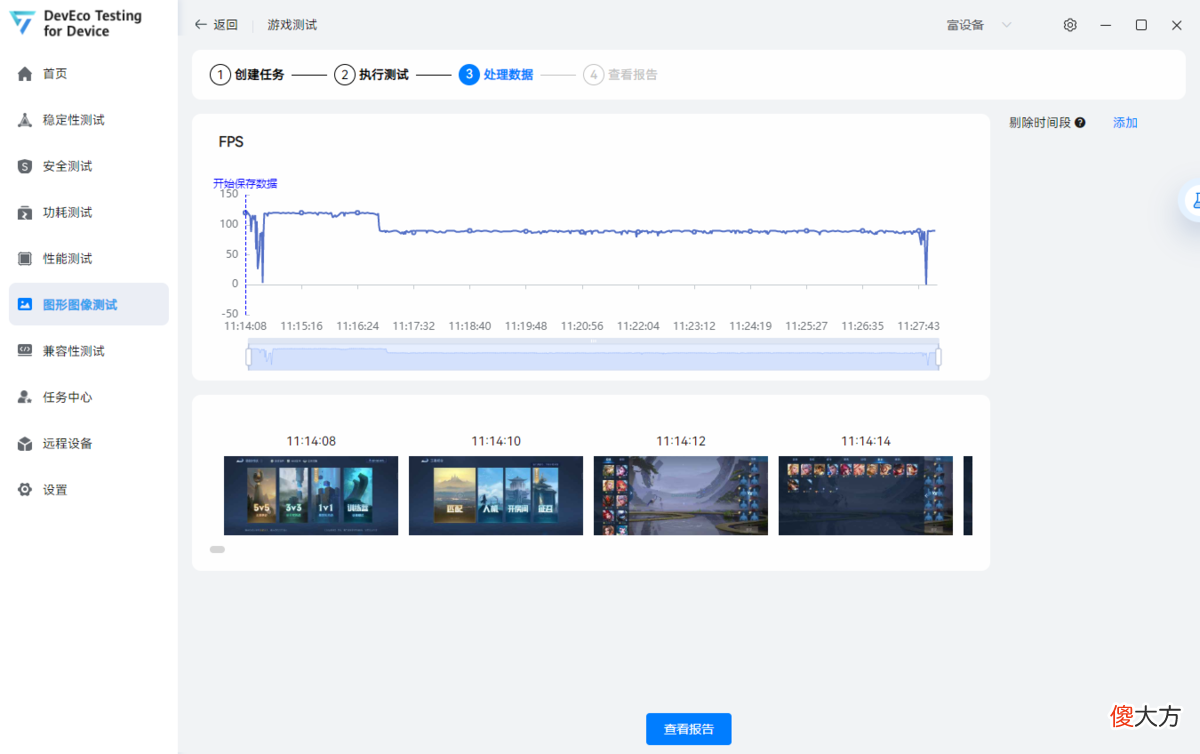This screenshot has height=754, width=1200.
Task: Select step 3 处理数据
Action: [496, 75]
